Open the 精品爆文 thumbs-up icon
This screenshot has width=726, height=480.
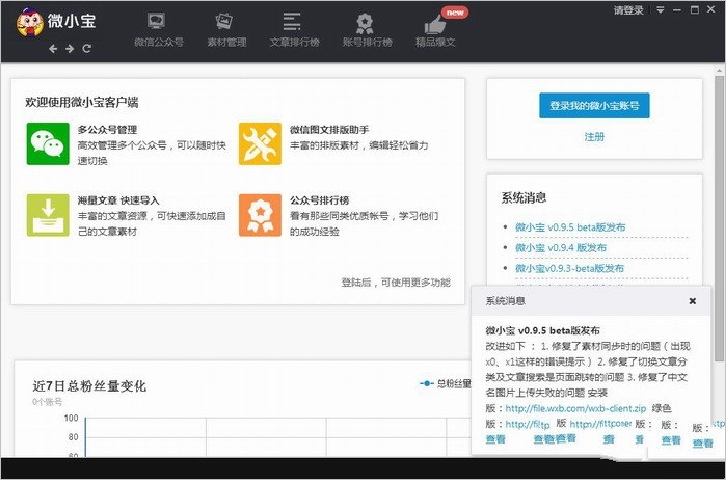coord(435,23)
